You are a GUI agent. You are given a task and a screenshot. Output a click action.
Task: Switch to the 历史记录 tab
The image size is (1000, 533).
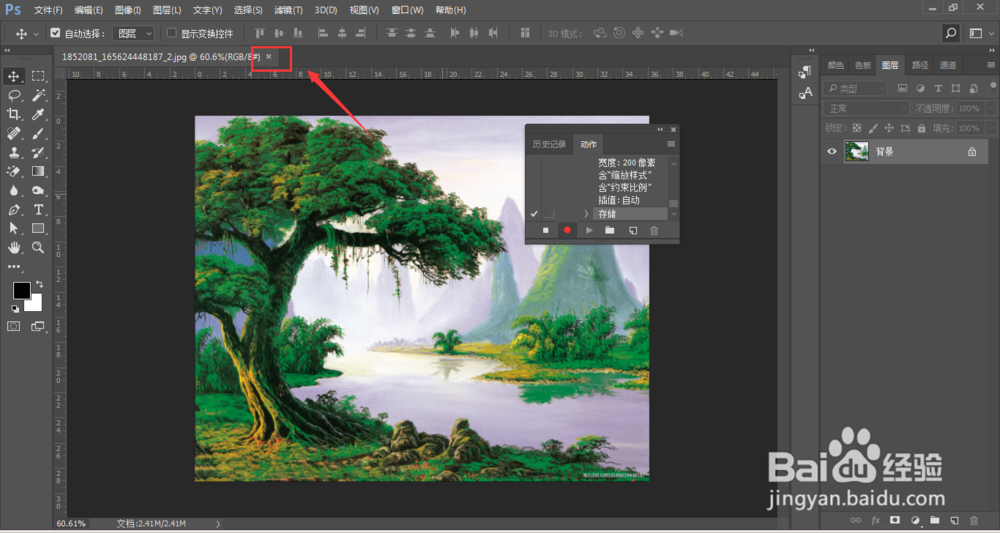(549, 144)
